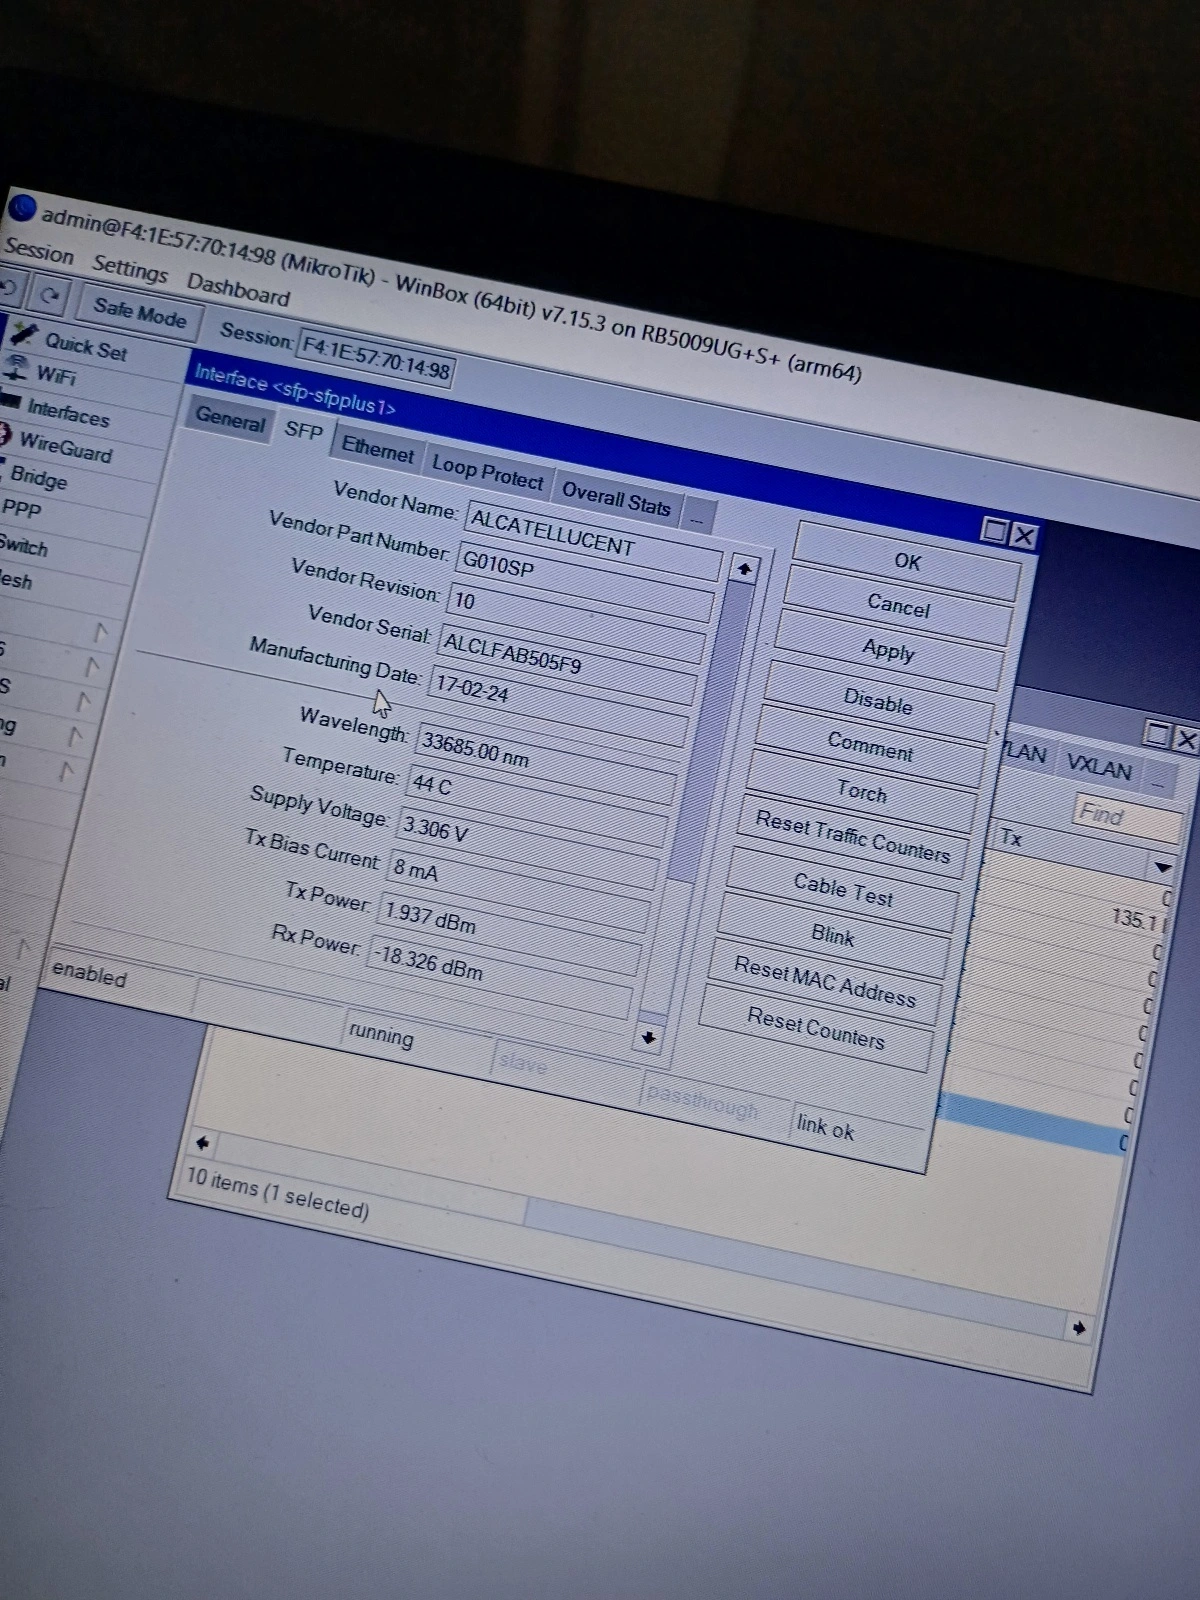Switch to the Ethernet tab

point(377,448)
